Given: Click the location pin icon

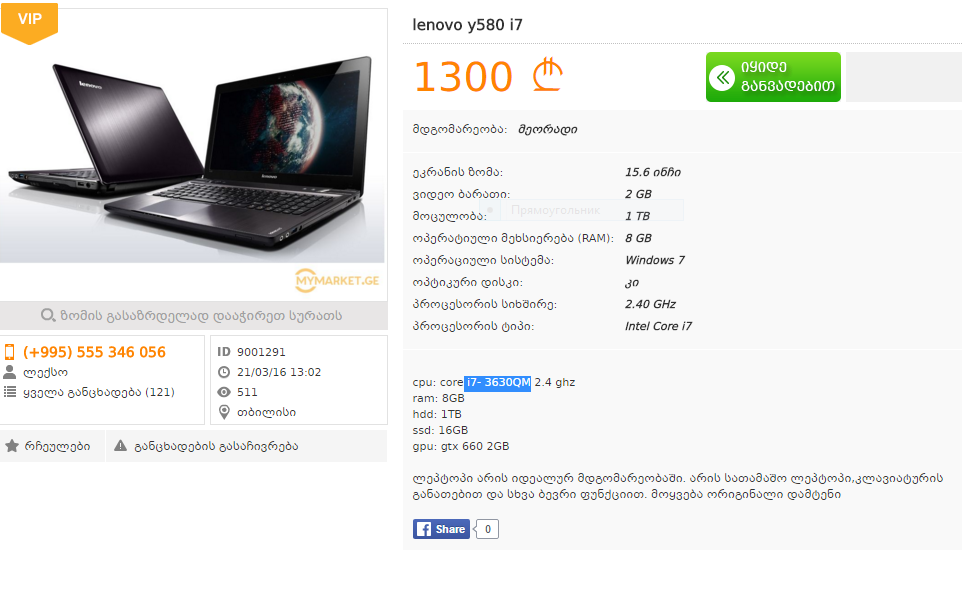Looking at the screenshot, I should pos(224,412).
